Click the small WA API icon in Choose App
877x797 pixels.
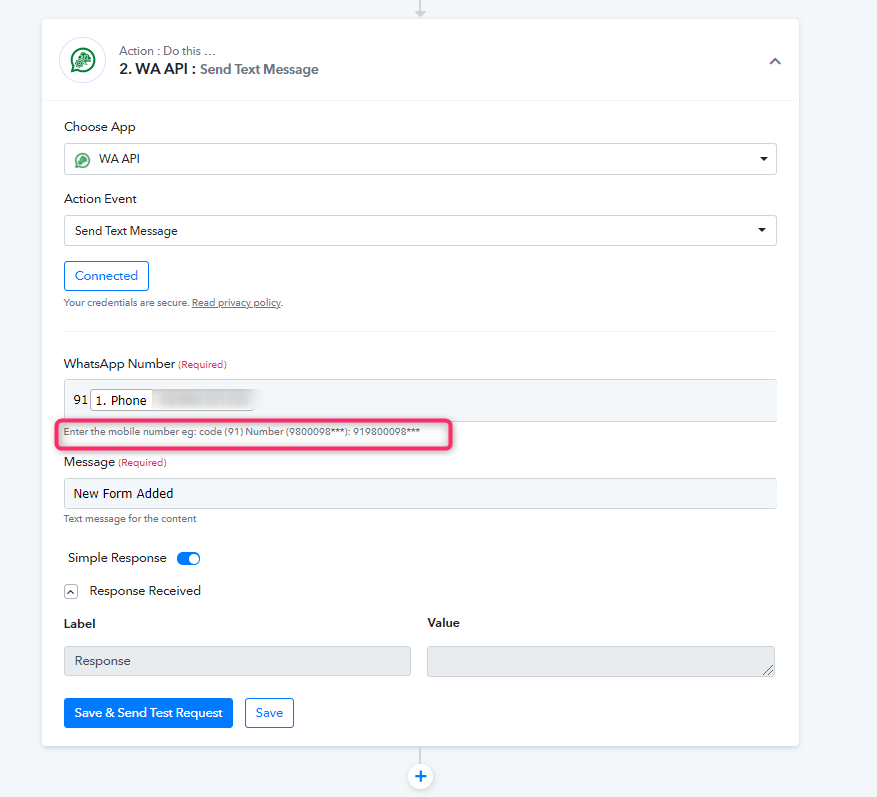[83, 160]
